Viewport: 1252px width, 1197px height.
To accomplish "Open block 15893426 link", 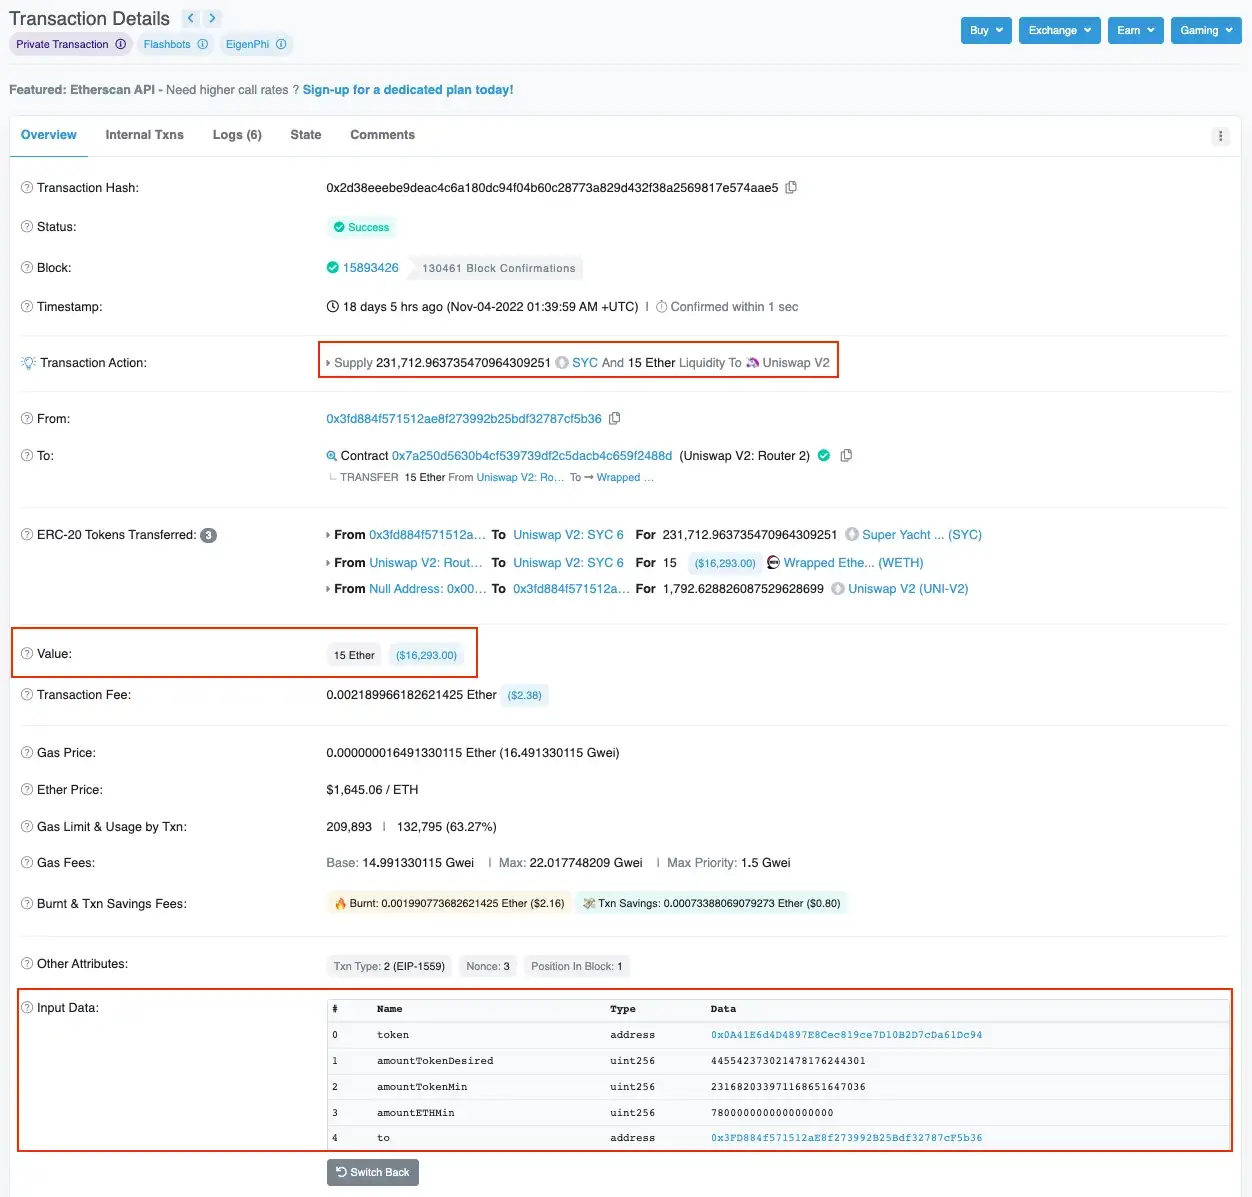I will (x=371, y=267).
